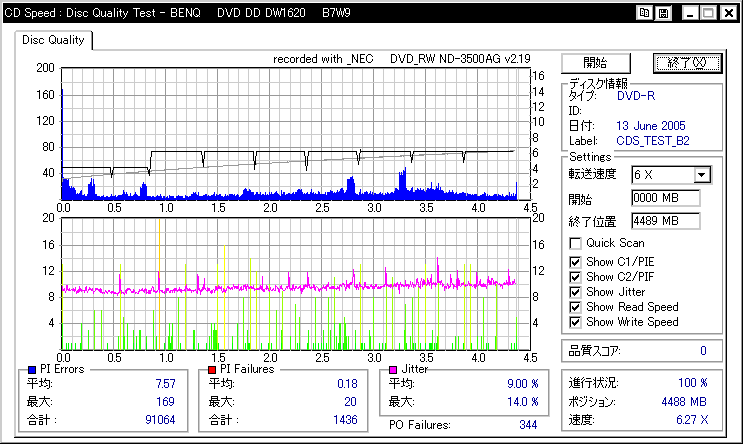Viewport: 743px width, 444px height.
Task: Uncheck Show C1/PIE option
Action: (575, 262)
